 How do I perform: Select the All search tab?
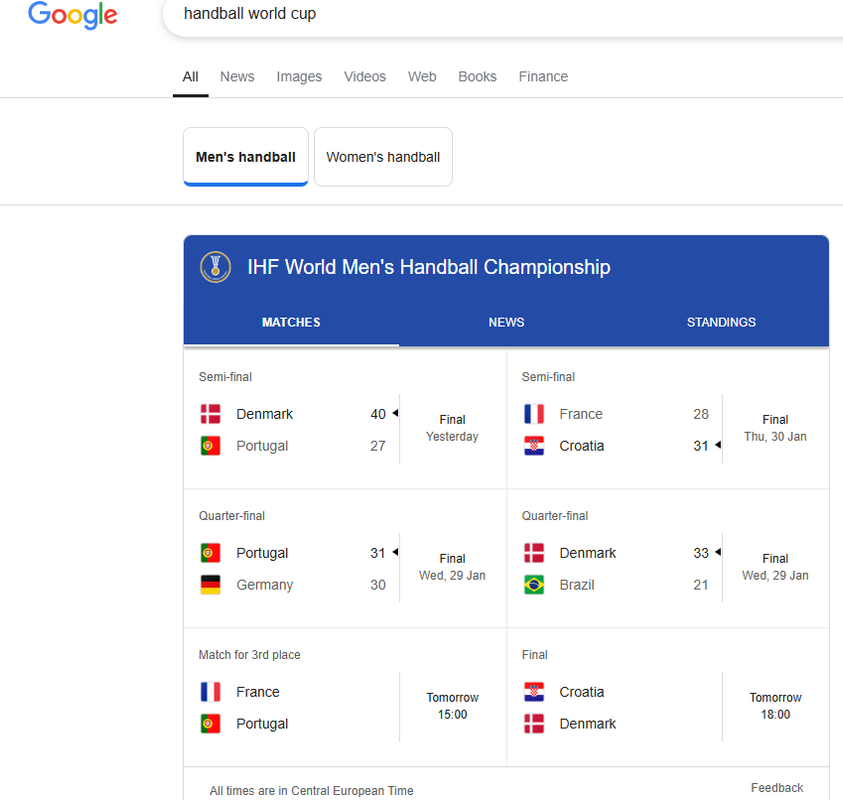point(190,76)
